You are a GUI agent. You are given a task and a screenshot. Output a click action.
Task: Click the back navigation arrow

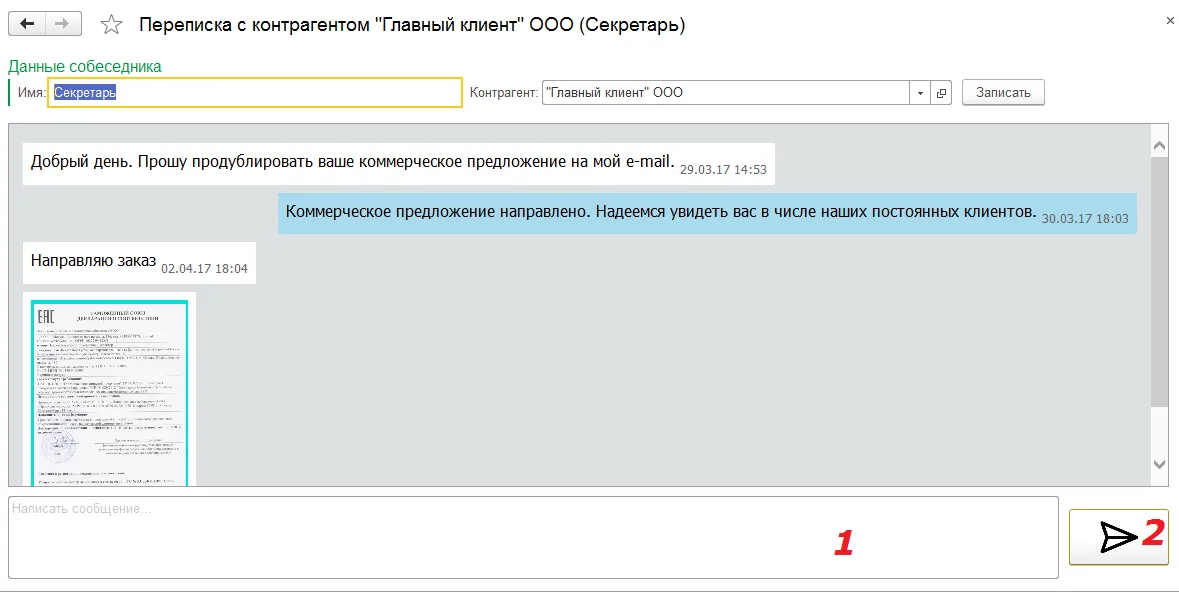pyautogui.click(x=27, y=24)
